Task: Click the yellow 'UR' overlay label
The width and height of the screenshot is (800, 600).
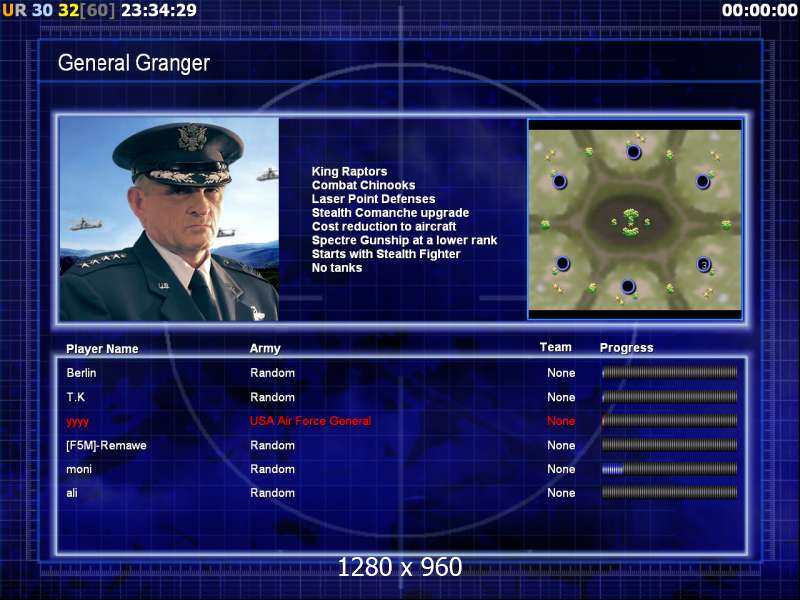Action: tap(14, 10)
